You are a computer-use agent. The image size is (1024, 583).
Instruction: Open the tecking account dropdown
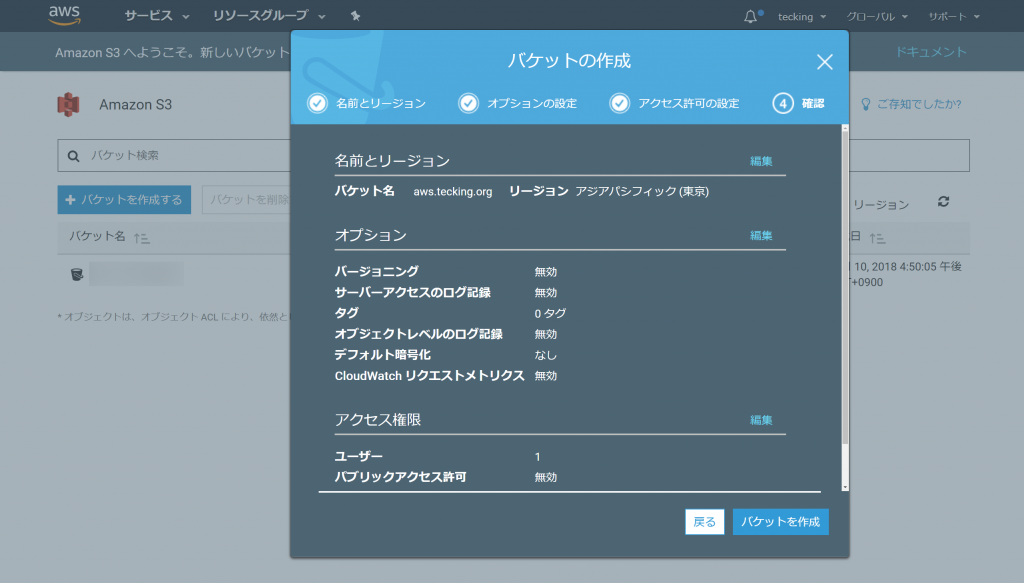tap(802, 16)
